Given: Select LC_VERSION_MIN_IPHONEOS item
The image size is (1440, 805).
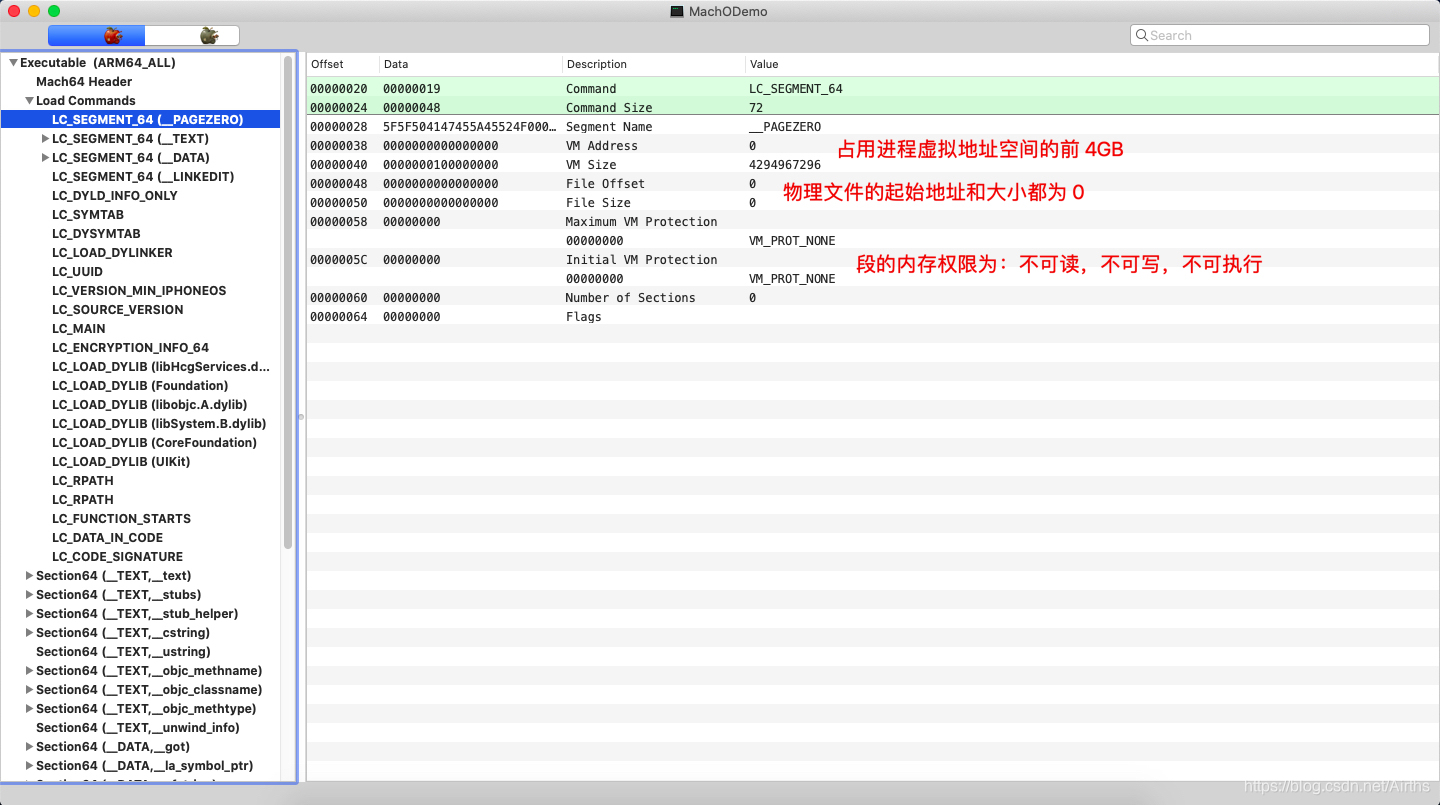Looking at the screenshot, I should point(139,290).
